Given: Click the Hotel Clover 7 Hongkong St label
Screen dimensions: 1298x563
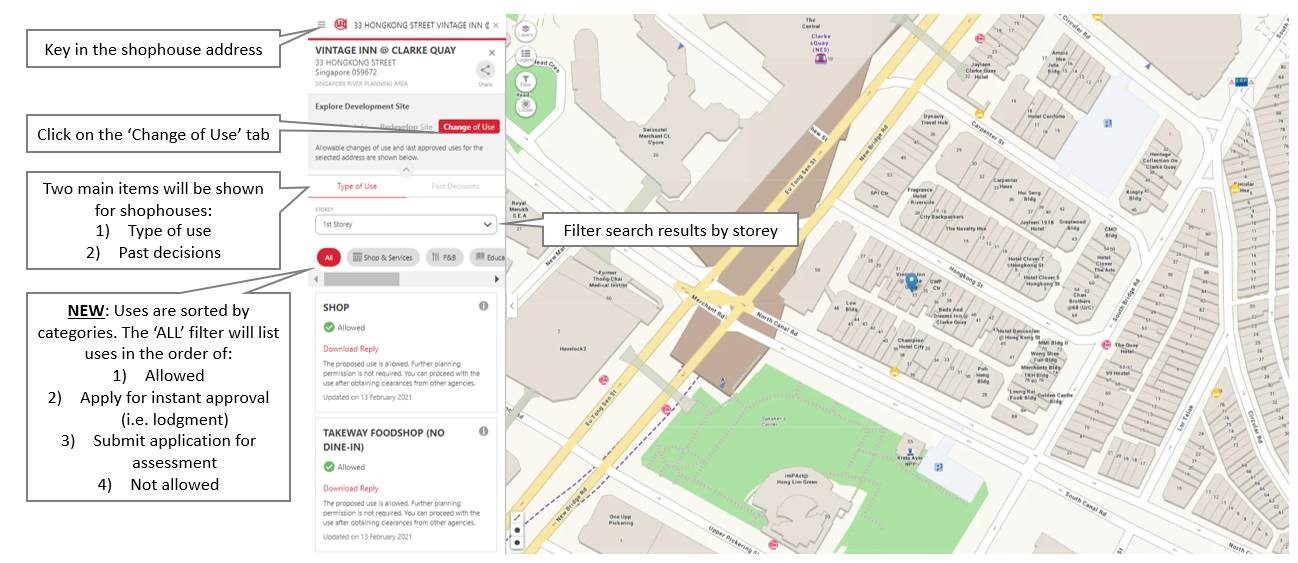Looking at the screenshot, I should 1026,261.
